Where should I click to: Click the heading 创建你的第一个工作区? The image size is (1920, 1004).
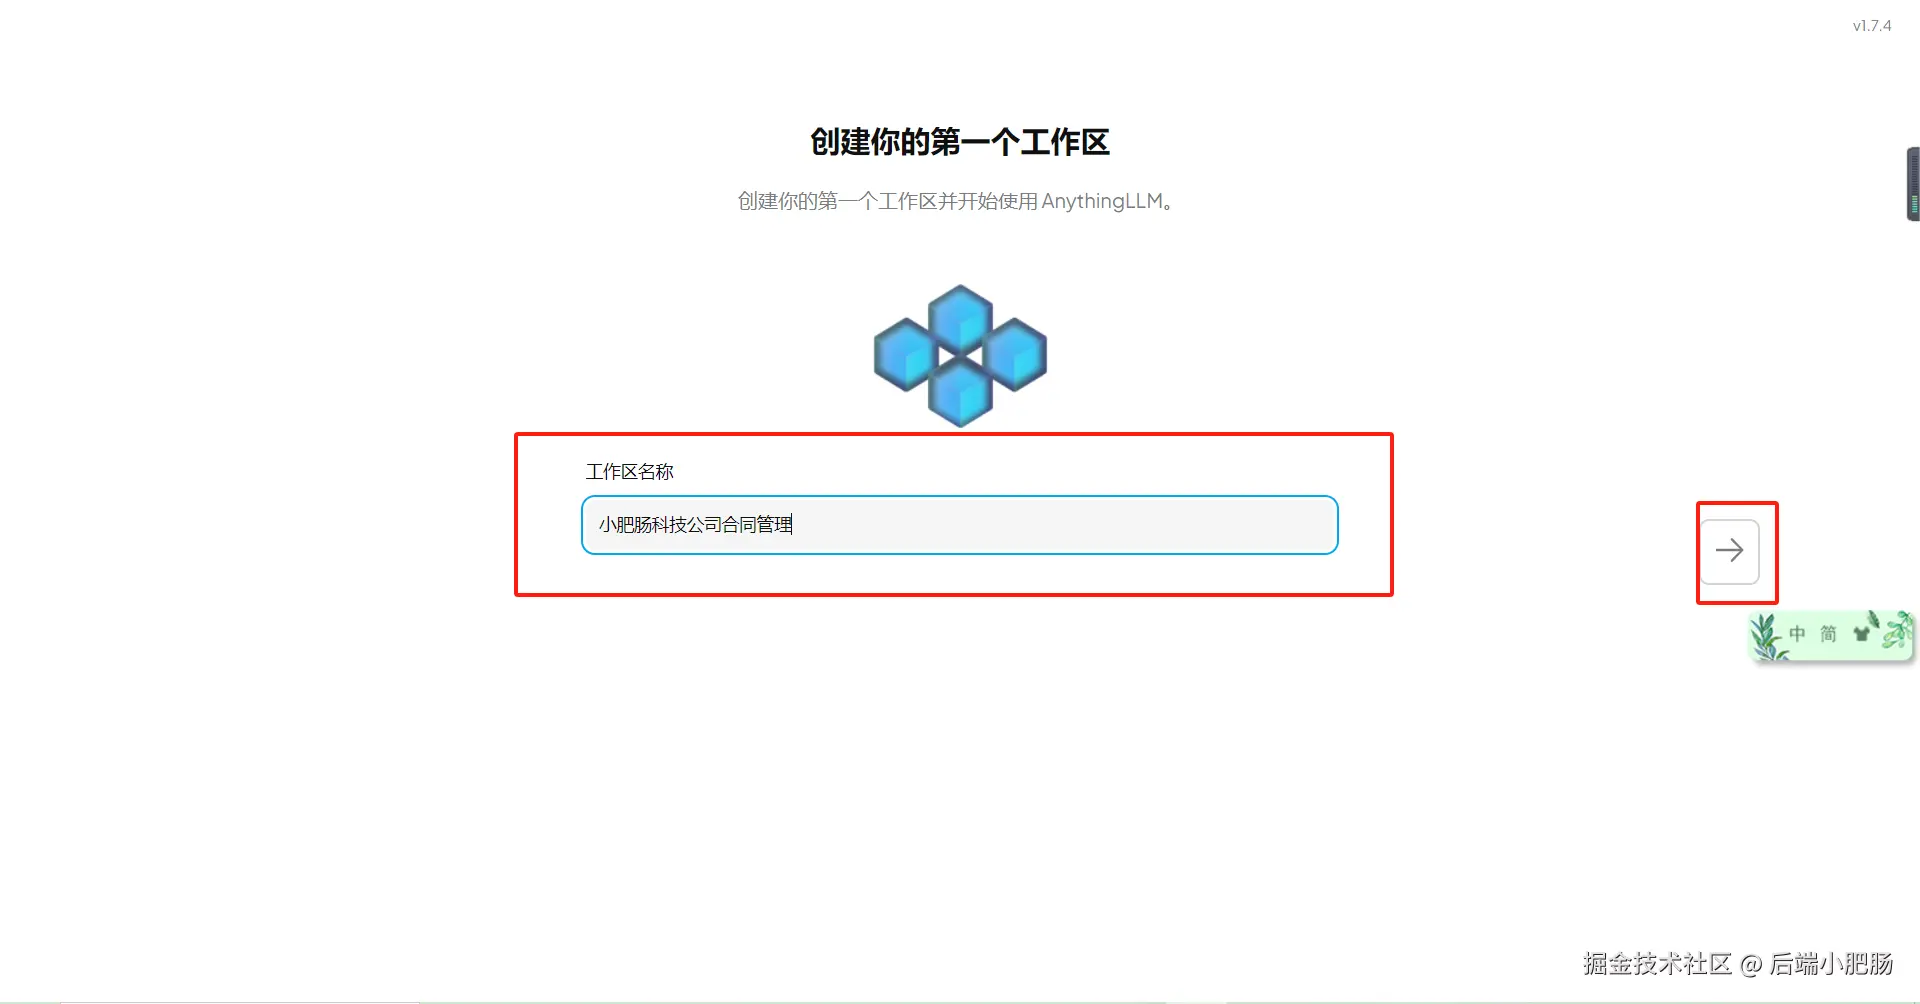click(x=960, y=142)
